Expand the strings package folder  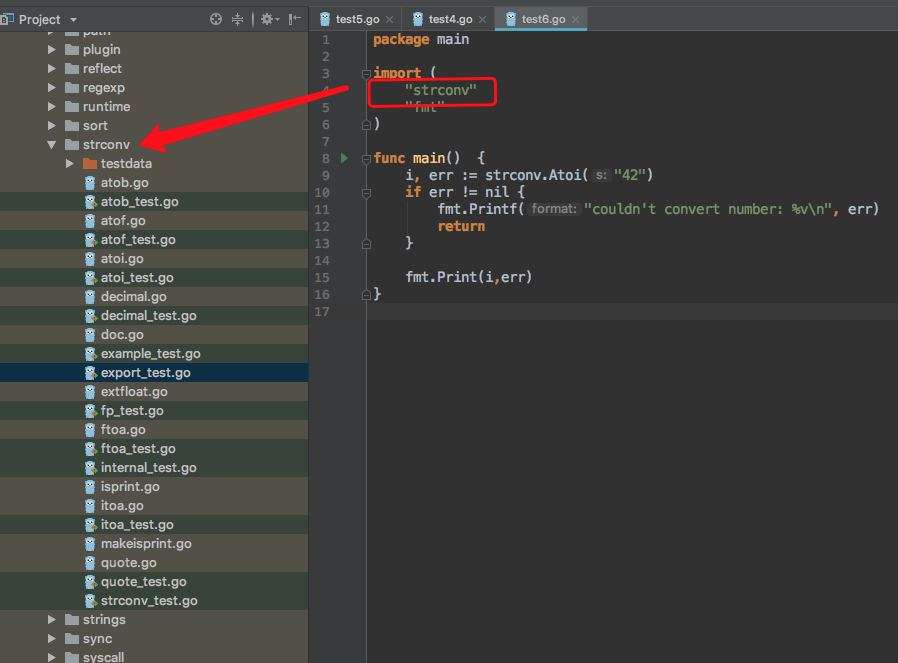click(52, 620)
